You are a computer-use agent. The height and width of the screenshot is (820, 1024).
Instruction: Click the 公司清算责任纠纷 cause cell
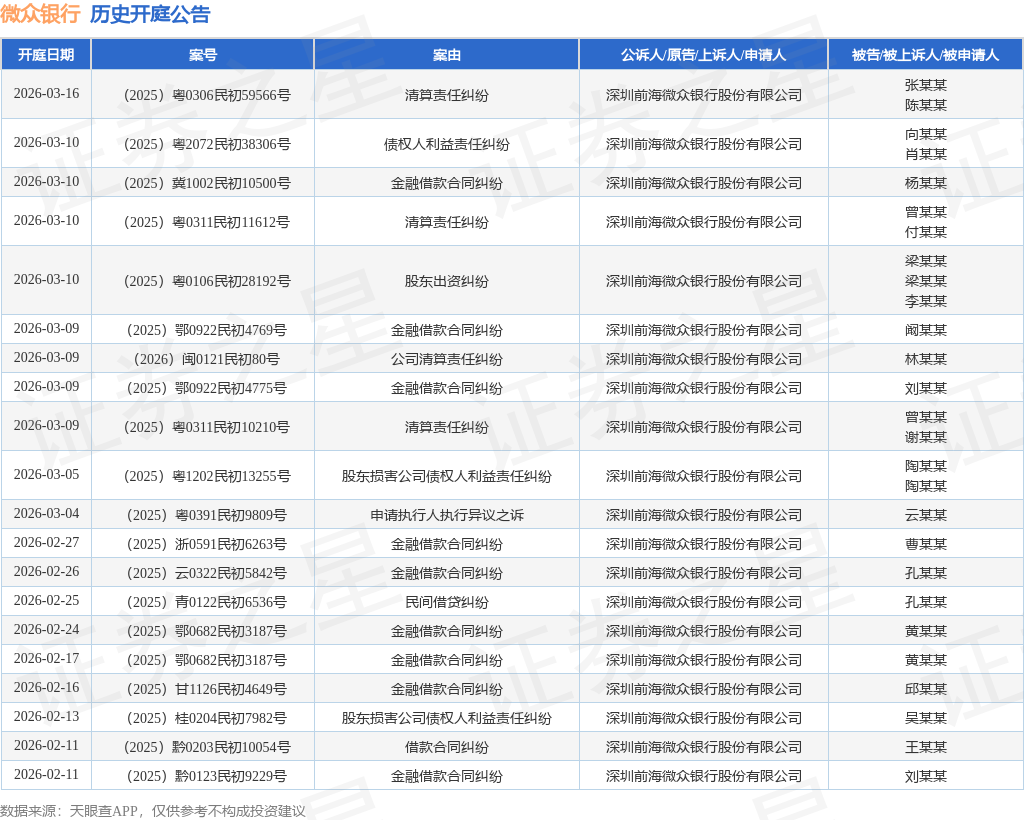[x=447, y=359]
